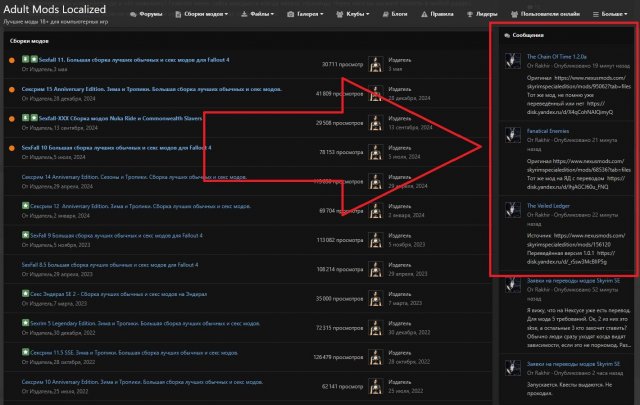The image size is (640, 405).
Task: Click Rakhir's avatar next to The Veiled Ledger
Action: [512, 214]
